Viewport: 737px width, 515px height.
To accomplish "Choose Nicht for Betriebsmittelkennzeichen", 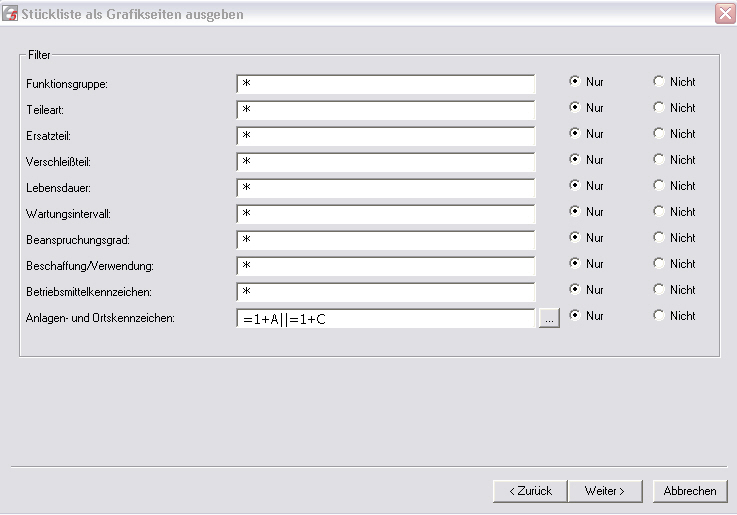I will coord(674,290).
